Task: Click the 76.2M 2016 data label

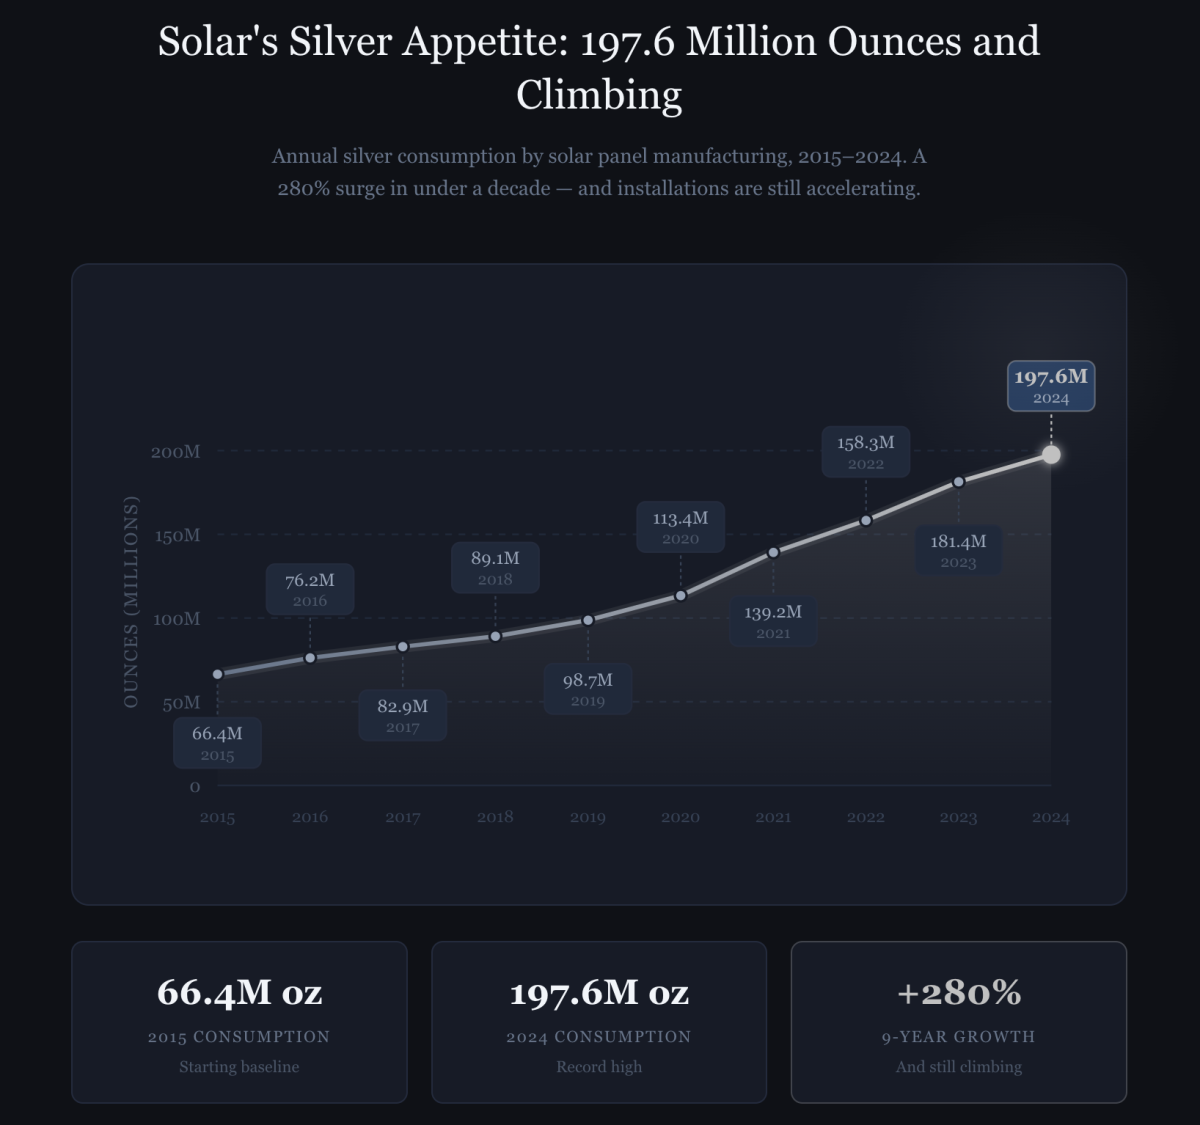Action: (x=310, y=589)
